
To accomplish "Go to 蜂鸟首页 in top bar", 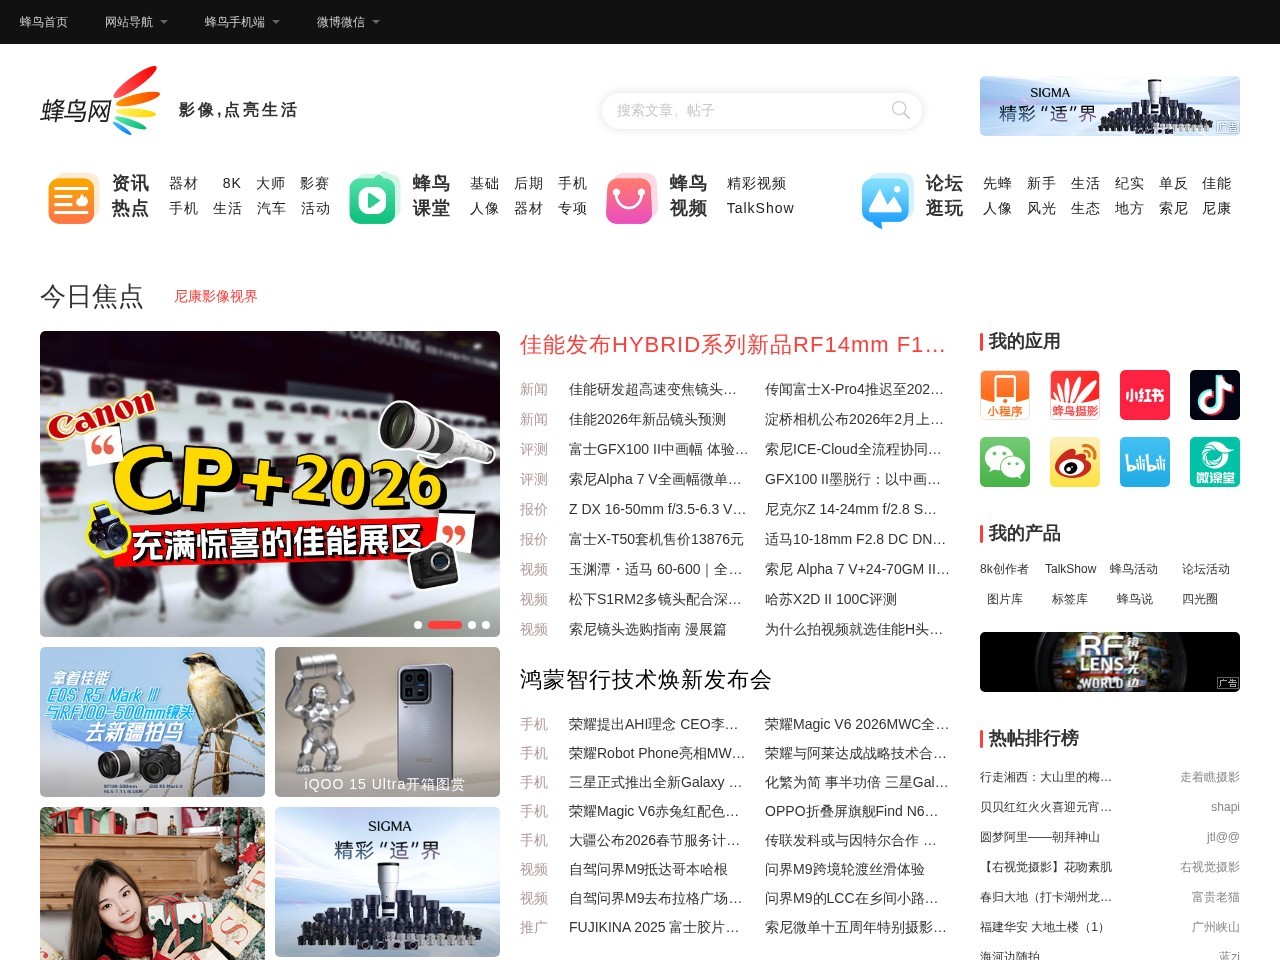I will click(44, 22).
